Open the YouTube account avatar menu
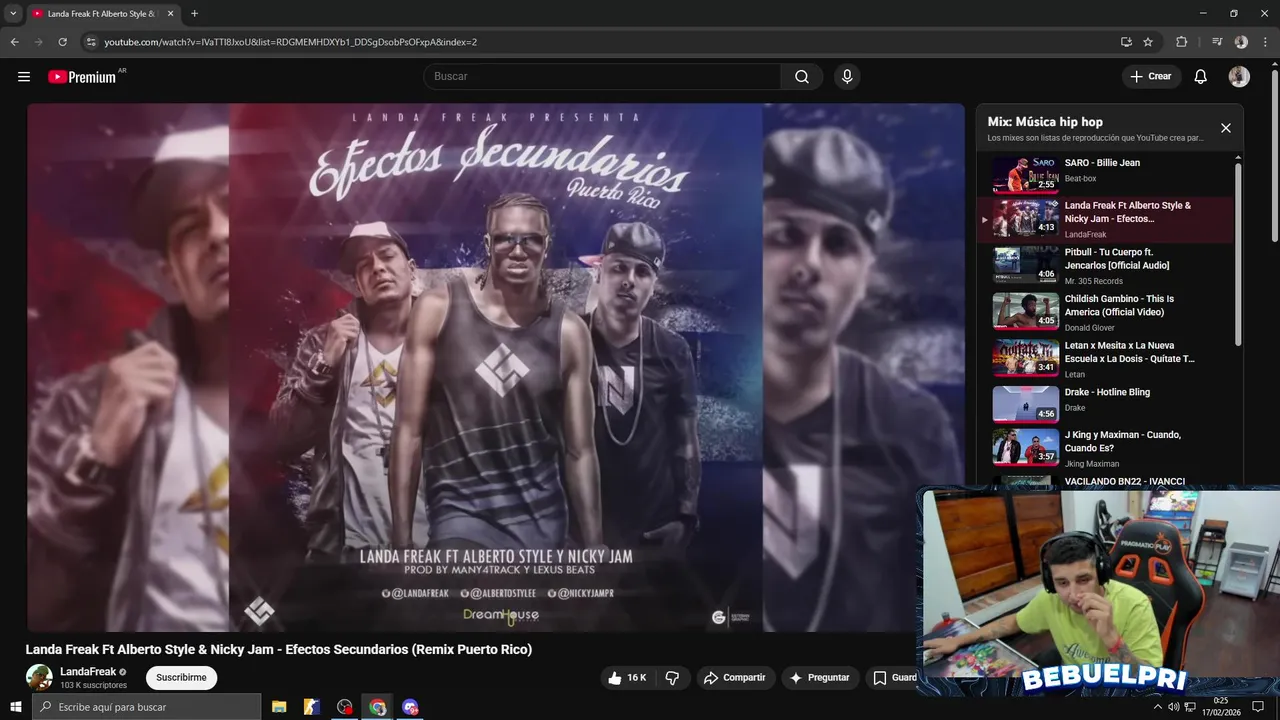The height and width of the screenshot is (720, 1280). pyautogui.click(x=1239, y=77)
